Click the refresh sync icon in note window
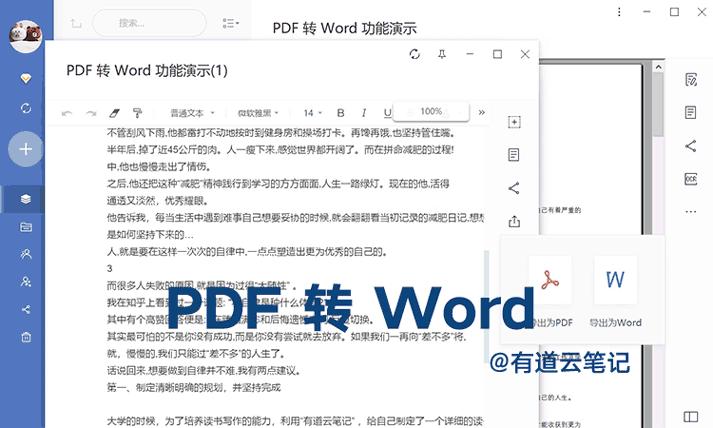The height and width of the screenshot is (428, 713). point(414,54)
